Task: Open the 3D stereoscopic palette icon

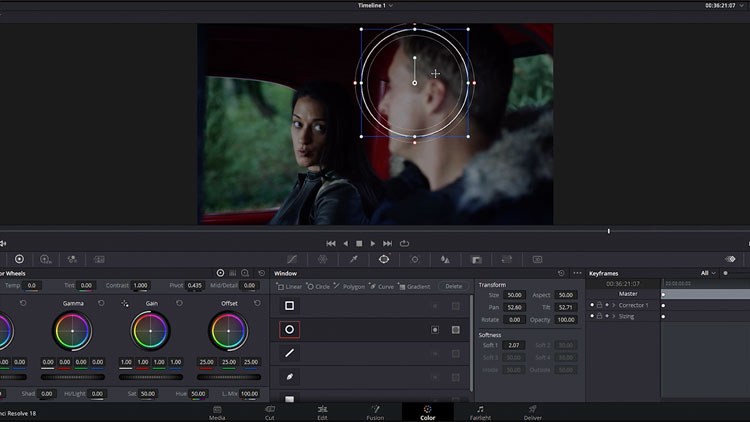Action: pos(538,259)
